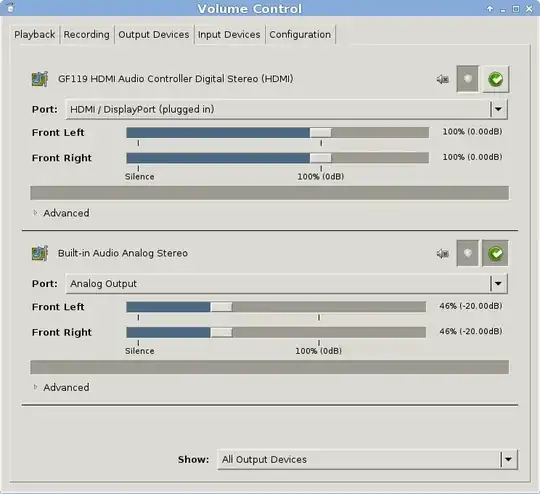
Task: Click the GF119 HDMI sound card icon
Action: point(40,79)
